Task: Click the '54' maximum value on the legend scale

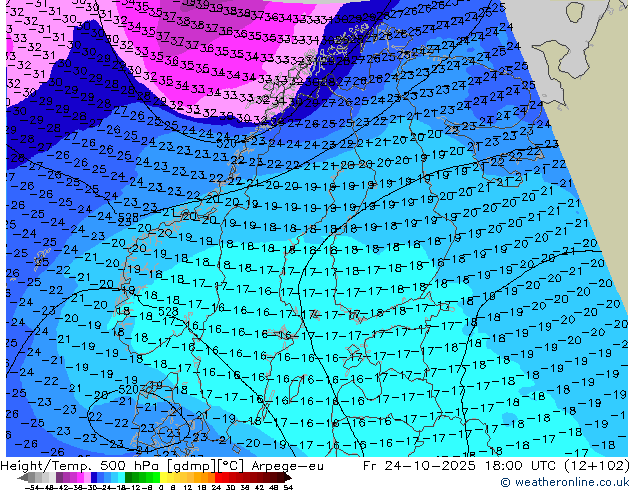Action: click(x=287, y=488)
